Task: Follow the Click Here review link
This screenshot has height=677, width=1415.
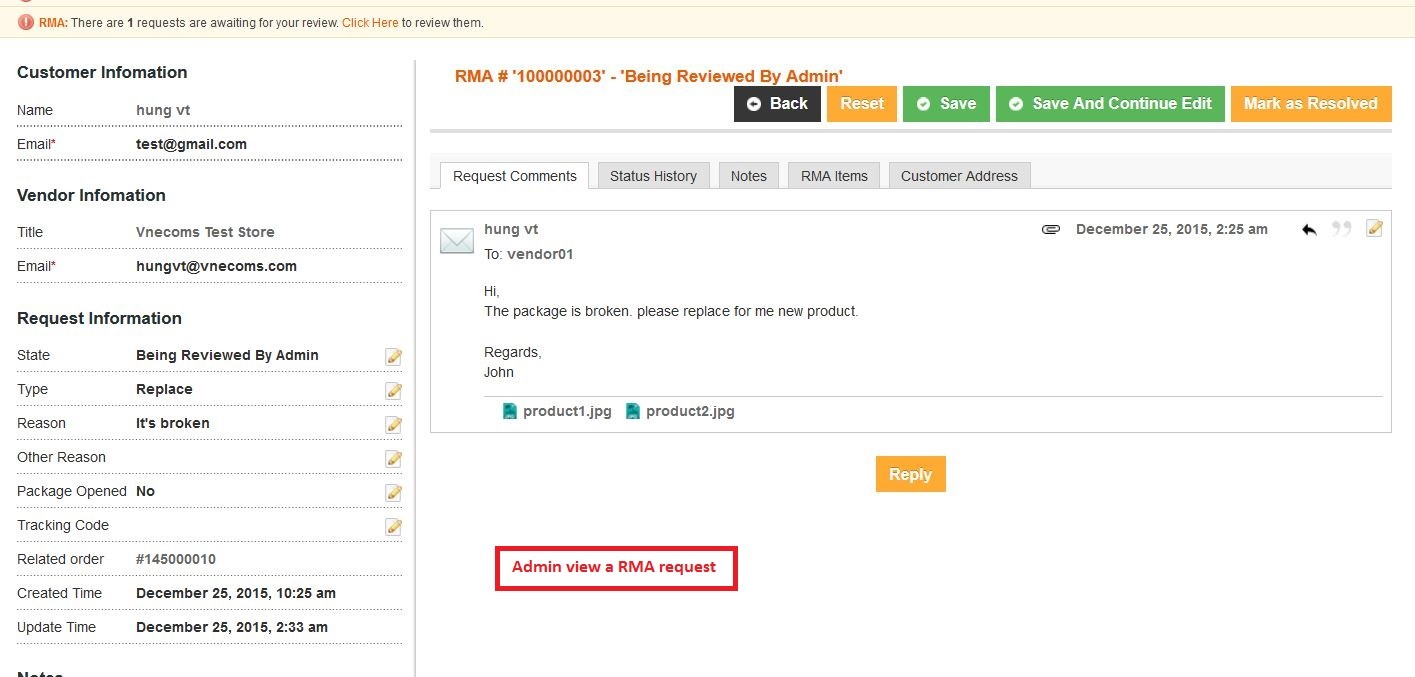Action: (370, 22)
